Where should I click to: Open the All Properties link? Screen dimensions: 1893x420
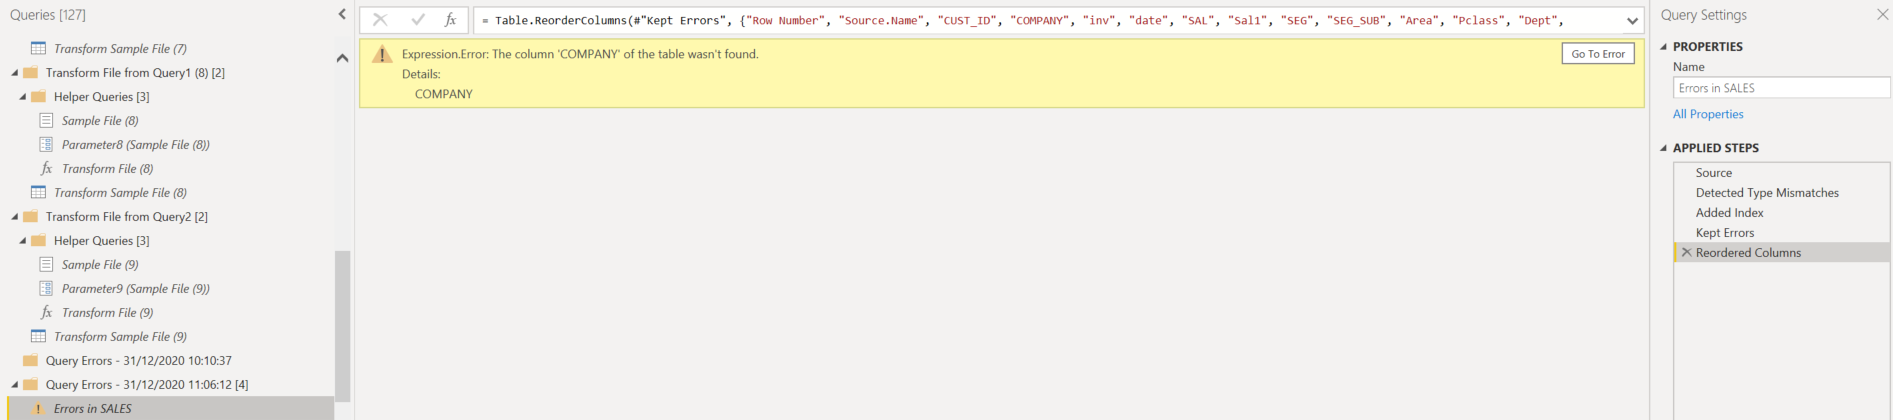point(1708,114)
